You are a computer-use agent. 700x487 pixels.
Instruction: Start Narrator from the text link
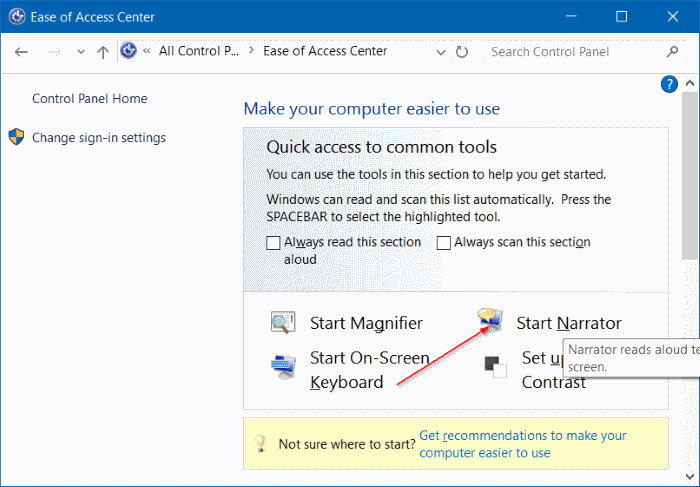click(x=569, y=323)
